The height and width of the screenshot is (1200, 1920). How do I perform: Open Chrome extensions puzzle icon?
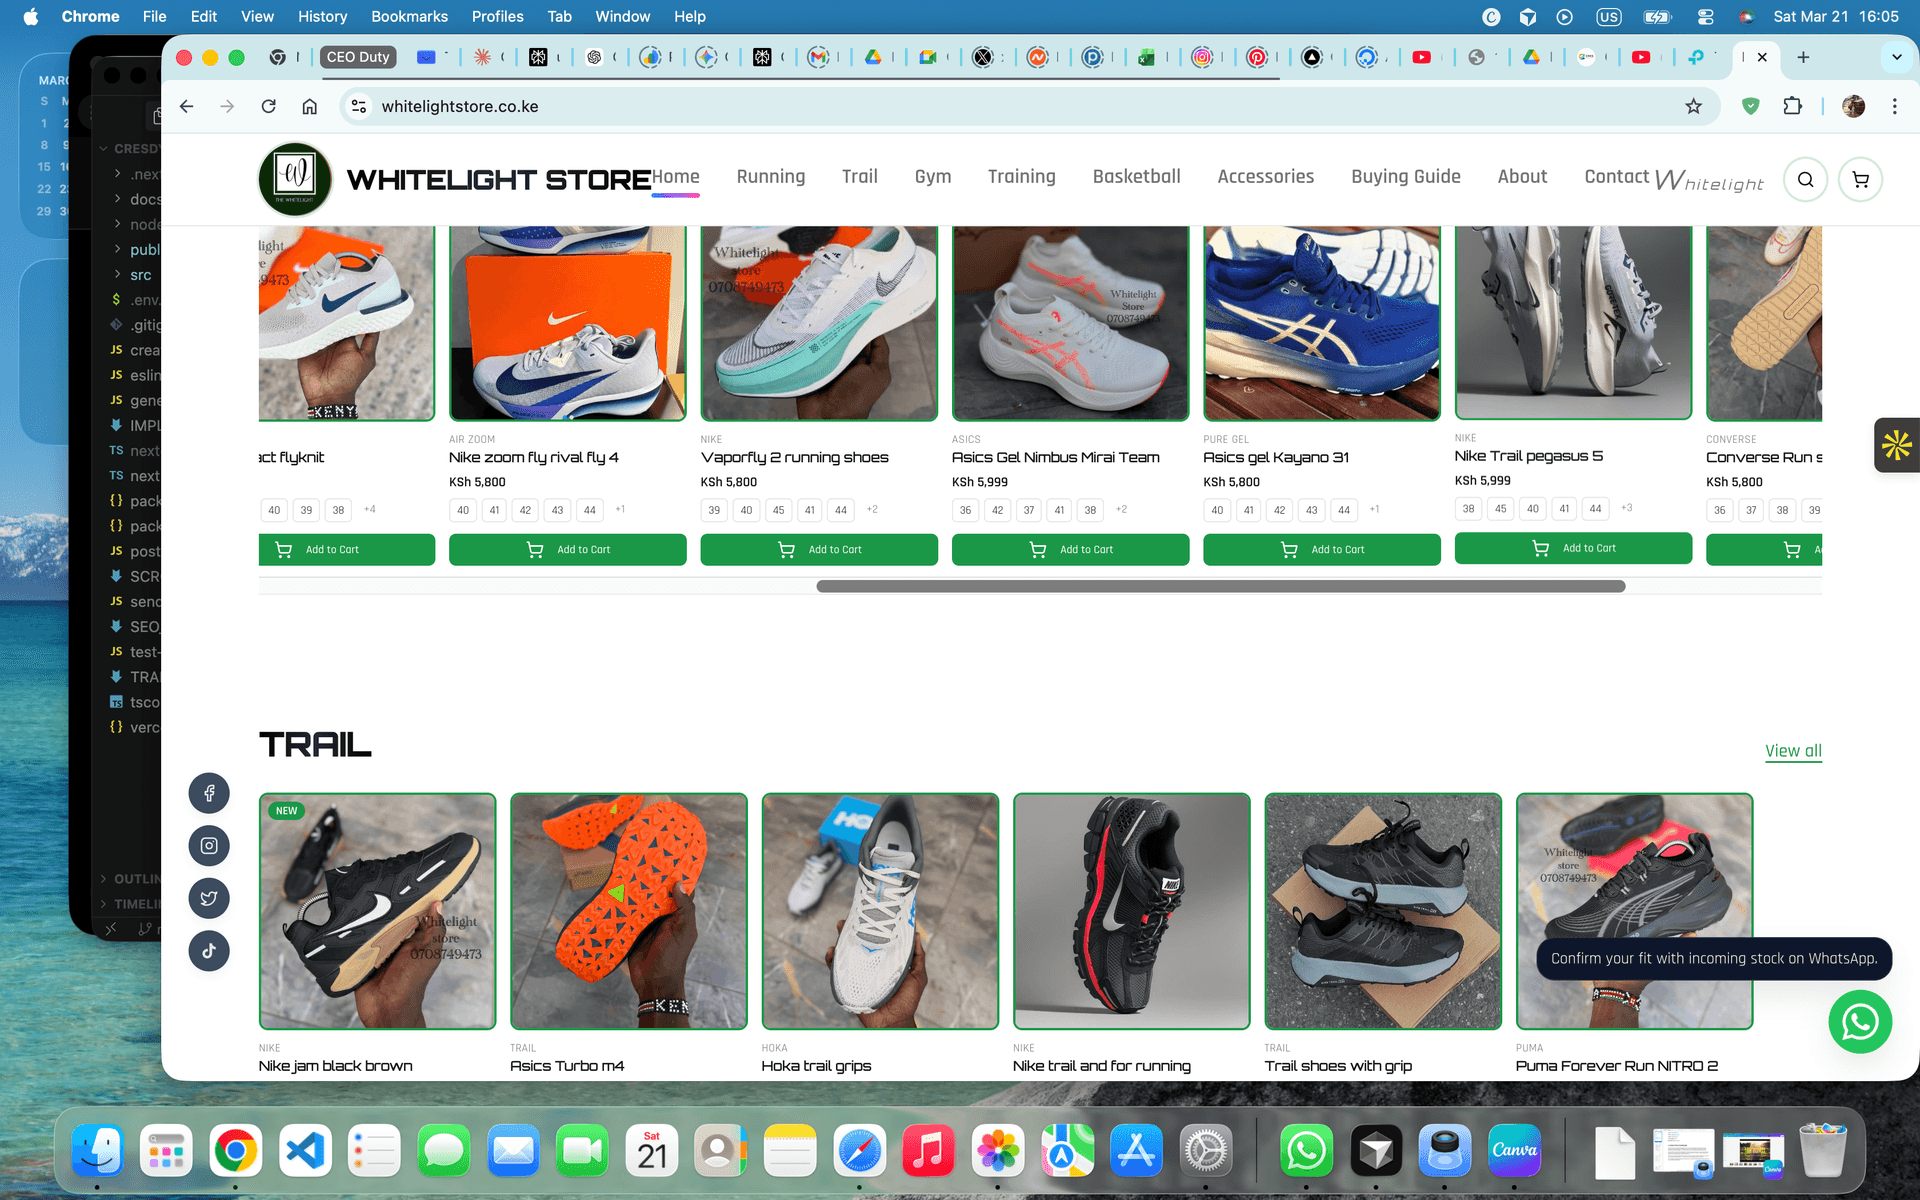click(1792, 106)
